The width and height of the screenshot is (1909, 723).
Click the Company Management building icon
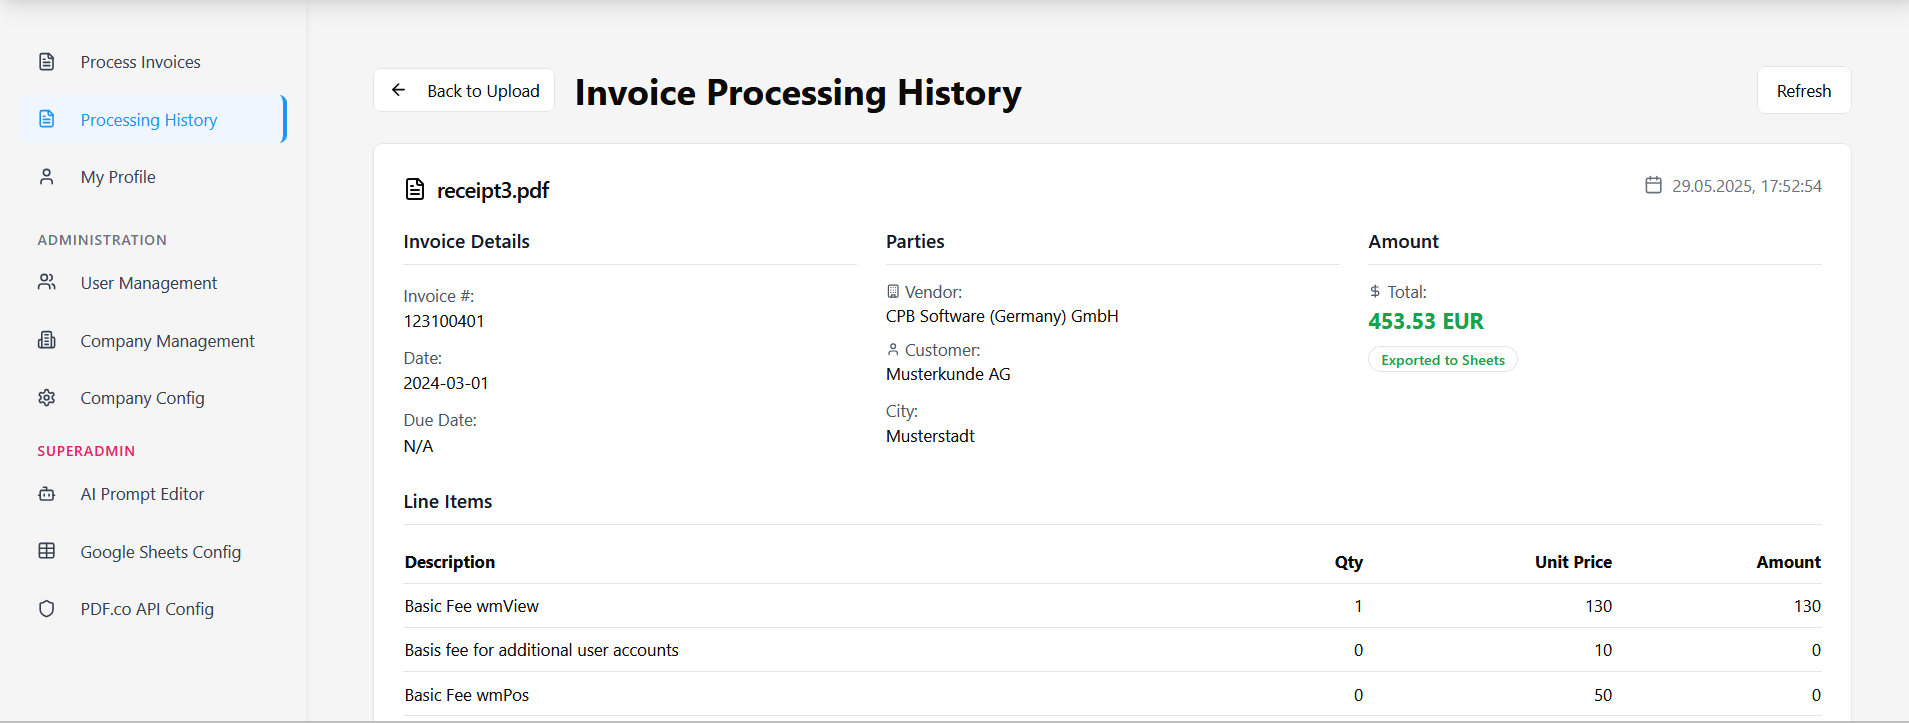47,341
